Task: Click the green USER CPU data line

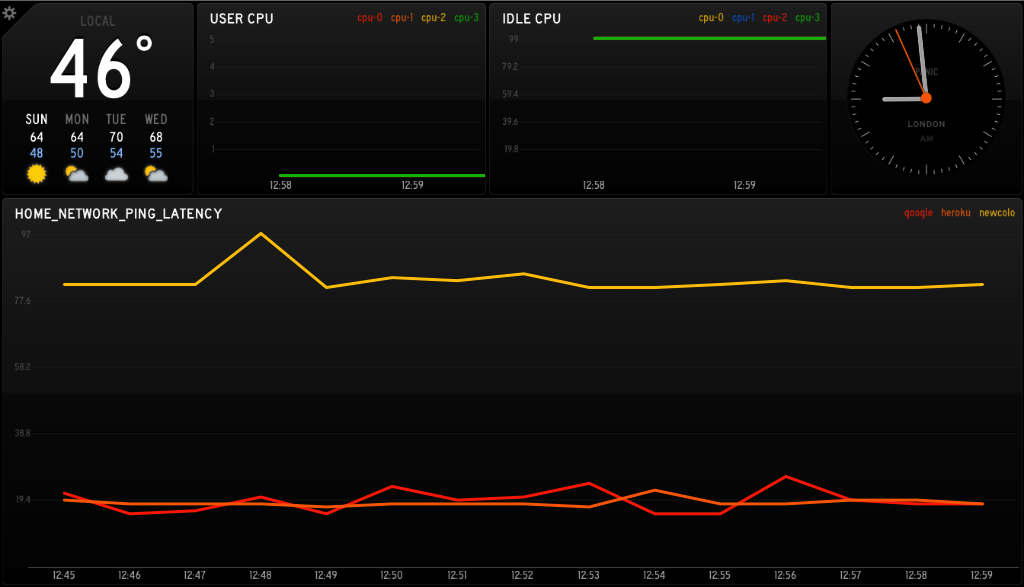Action: (x=382, y=175)
